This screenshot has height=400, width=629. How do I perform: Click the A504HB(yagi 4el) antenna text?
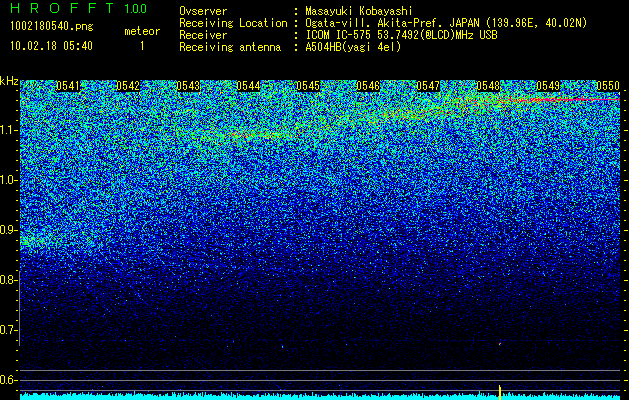coord(353,47)
